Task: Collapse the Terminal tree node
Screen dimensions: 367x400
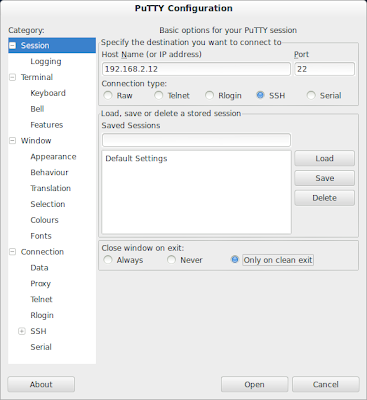Action: pyautogui.click(x=12, y=77)
